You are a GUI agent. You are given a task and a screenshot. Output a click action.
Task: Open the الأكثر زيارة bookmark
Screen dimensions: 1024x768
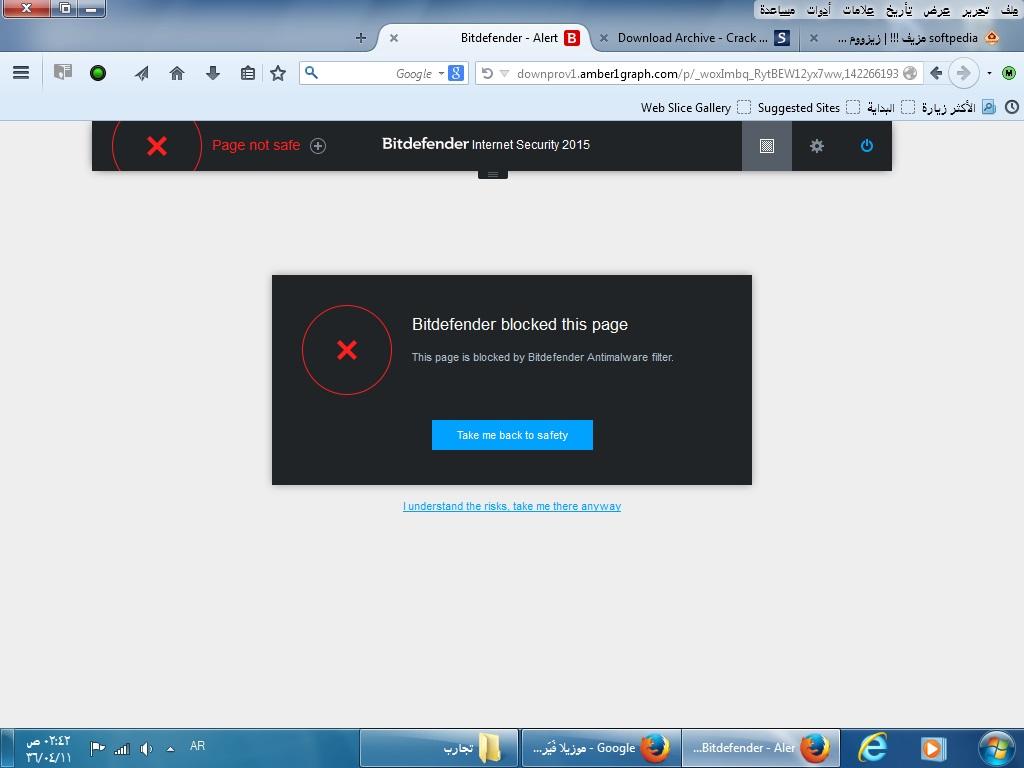click(958, 108)
